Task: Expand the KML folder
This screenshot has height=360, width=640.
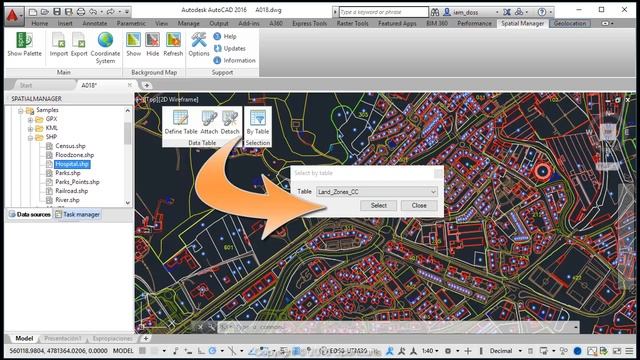Action: click(30, 129)
